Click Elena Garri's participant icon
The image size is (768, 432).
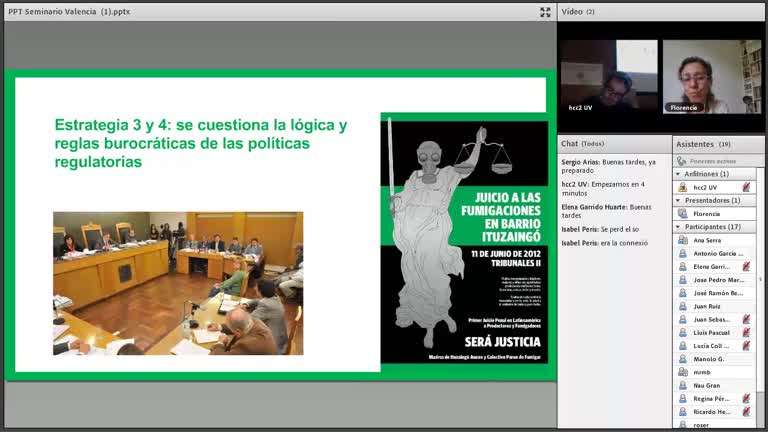pos(683,266)
